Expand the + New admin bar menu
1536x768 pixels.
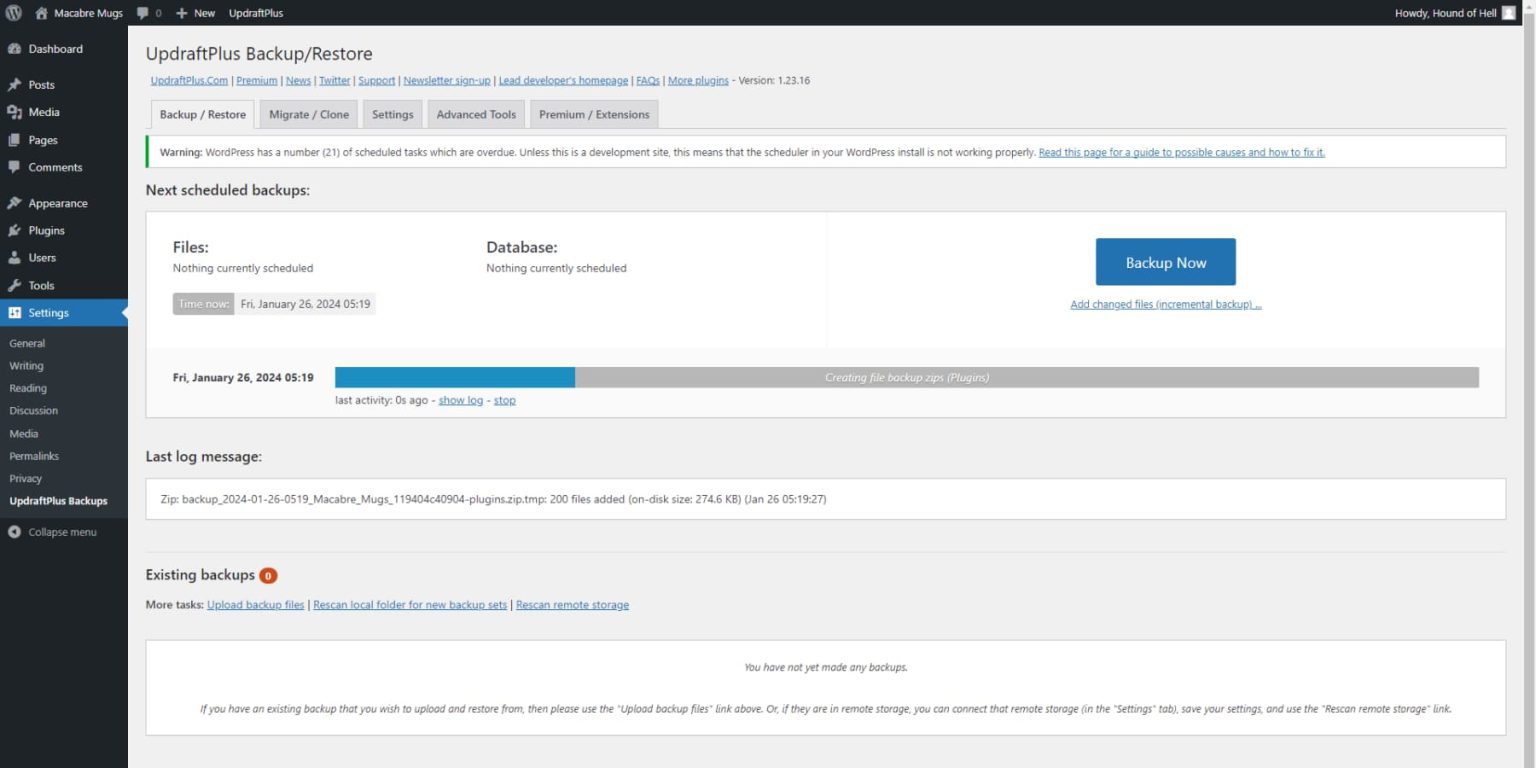pos(193,13)
